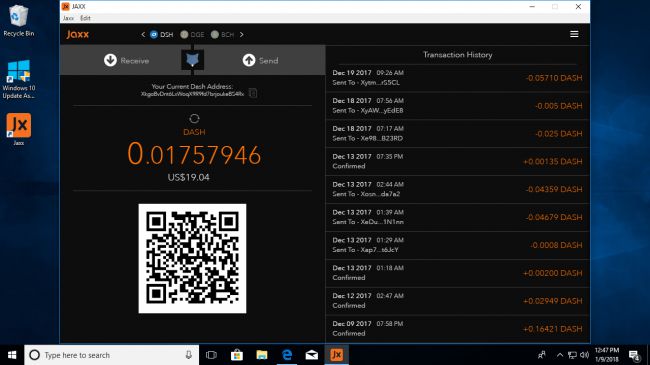This screenshot has height=365, width=650.
Task: Open the Dec 13 2017 07:35 PM transaction
Action: pos(457,161)
